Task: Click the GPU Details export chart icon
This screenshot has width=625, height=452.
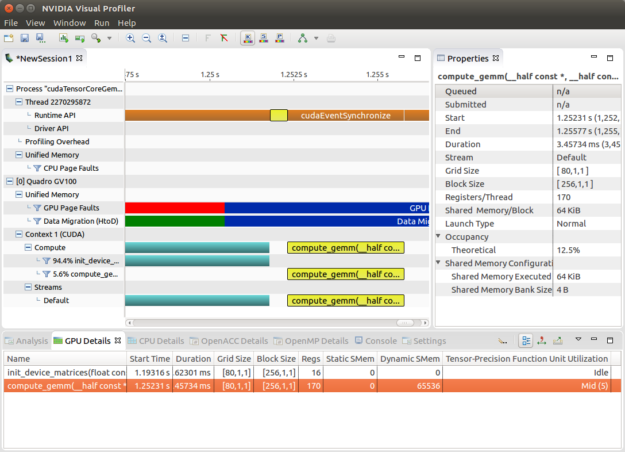Action: click(558, 341)
